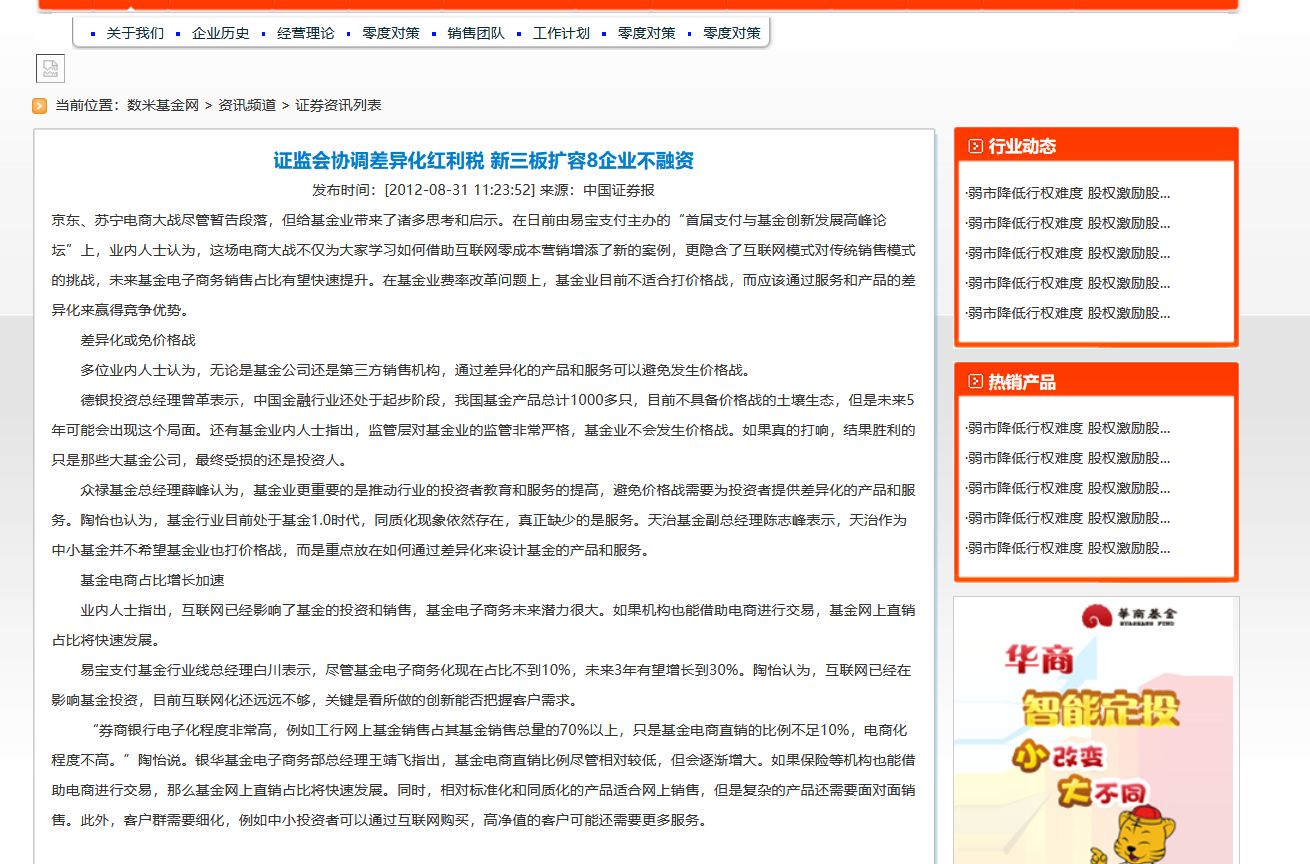The image size is (1310, 864).
Task: Open the third 弱市降低行权难度 link under 行业动态
Action: 1067,253
